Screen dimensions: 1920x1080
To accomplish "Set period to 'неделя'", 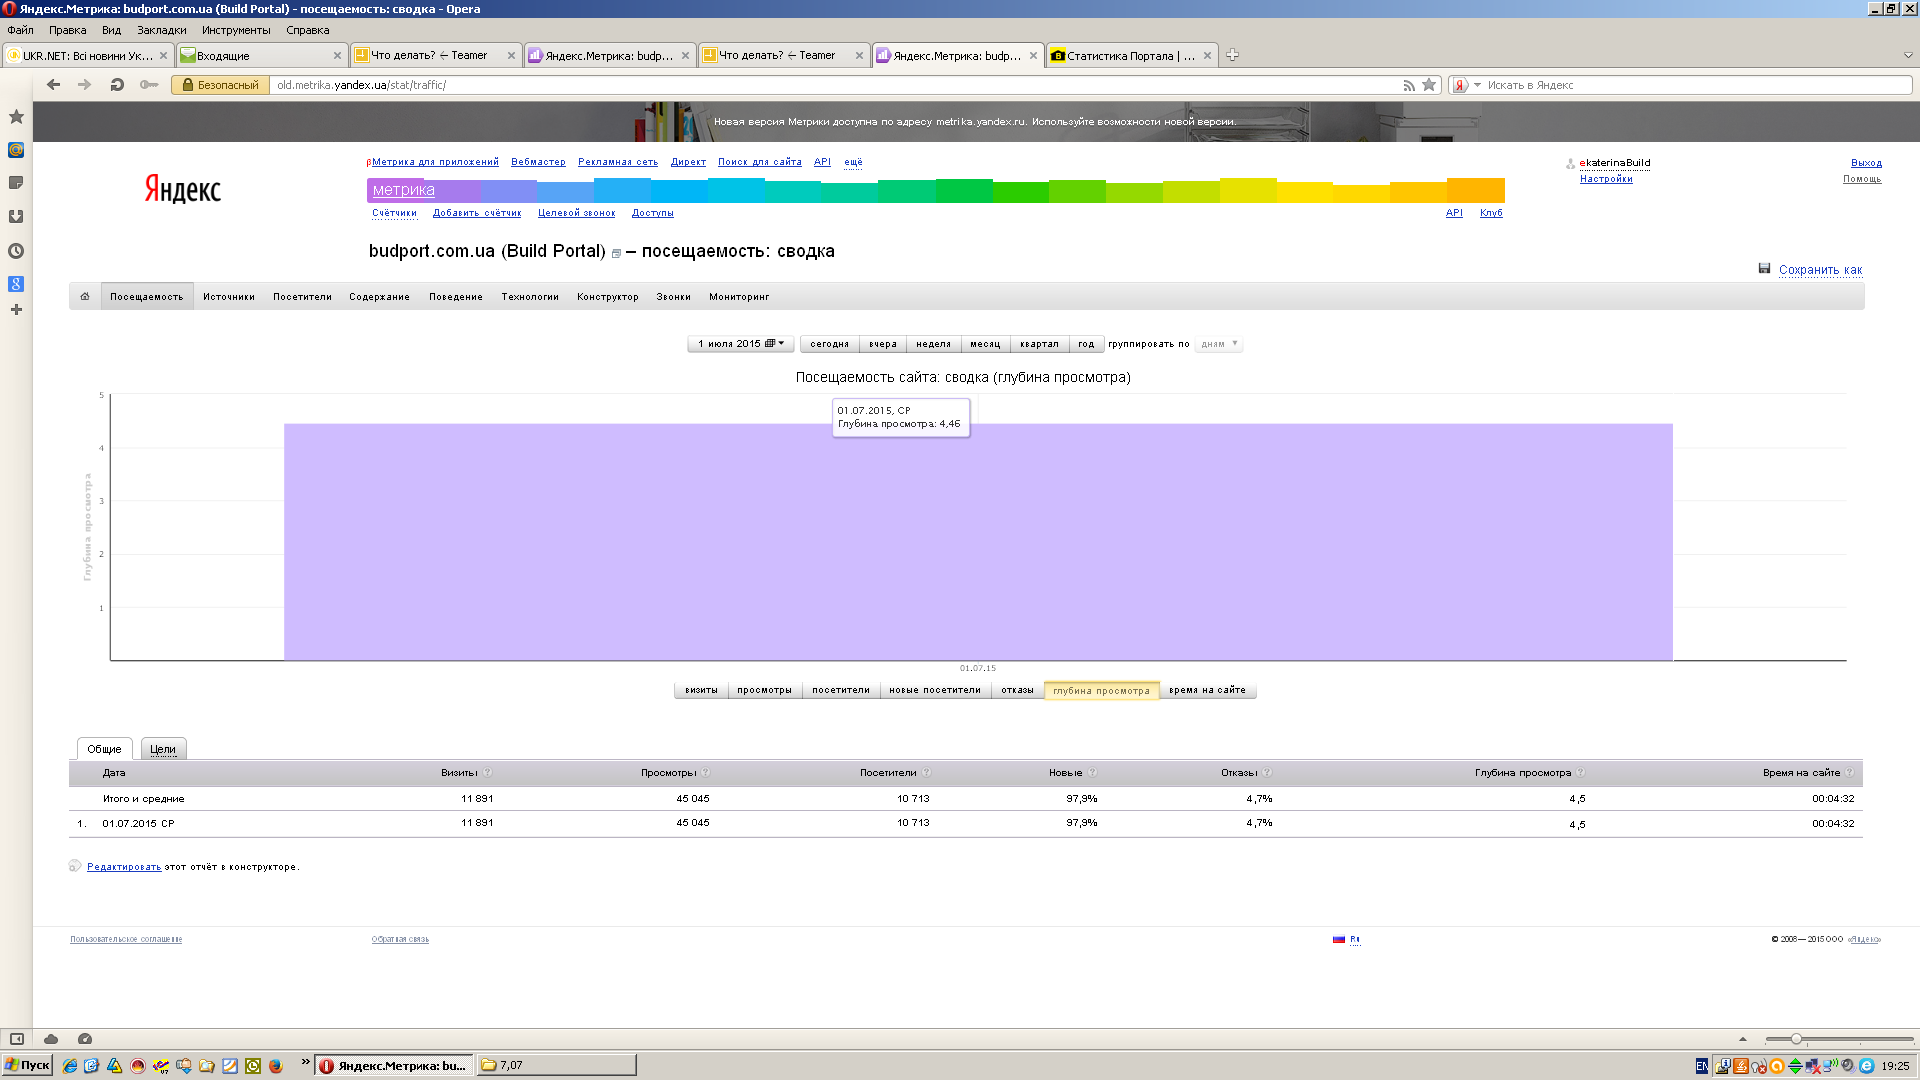I will pyautogui.click(x=933, y=344).
